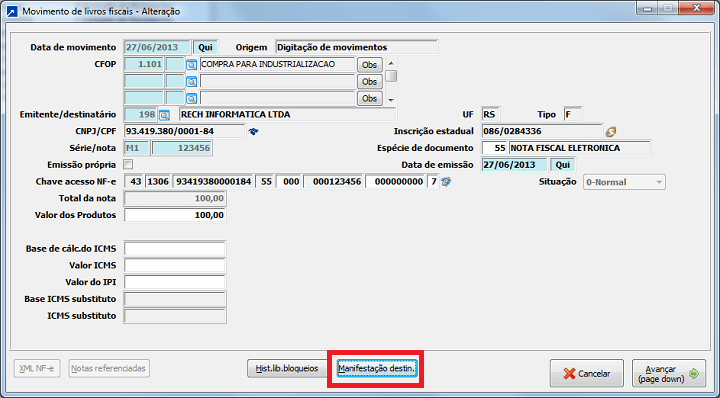Image resolution: width=720 pixels, height=398 pixels.
Task: Click the CFOP list scroll down arrow
Action: pyautogui.click(x=391, y=100)
